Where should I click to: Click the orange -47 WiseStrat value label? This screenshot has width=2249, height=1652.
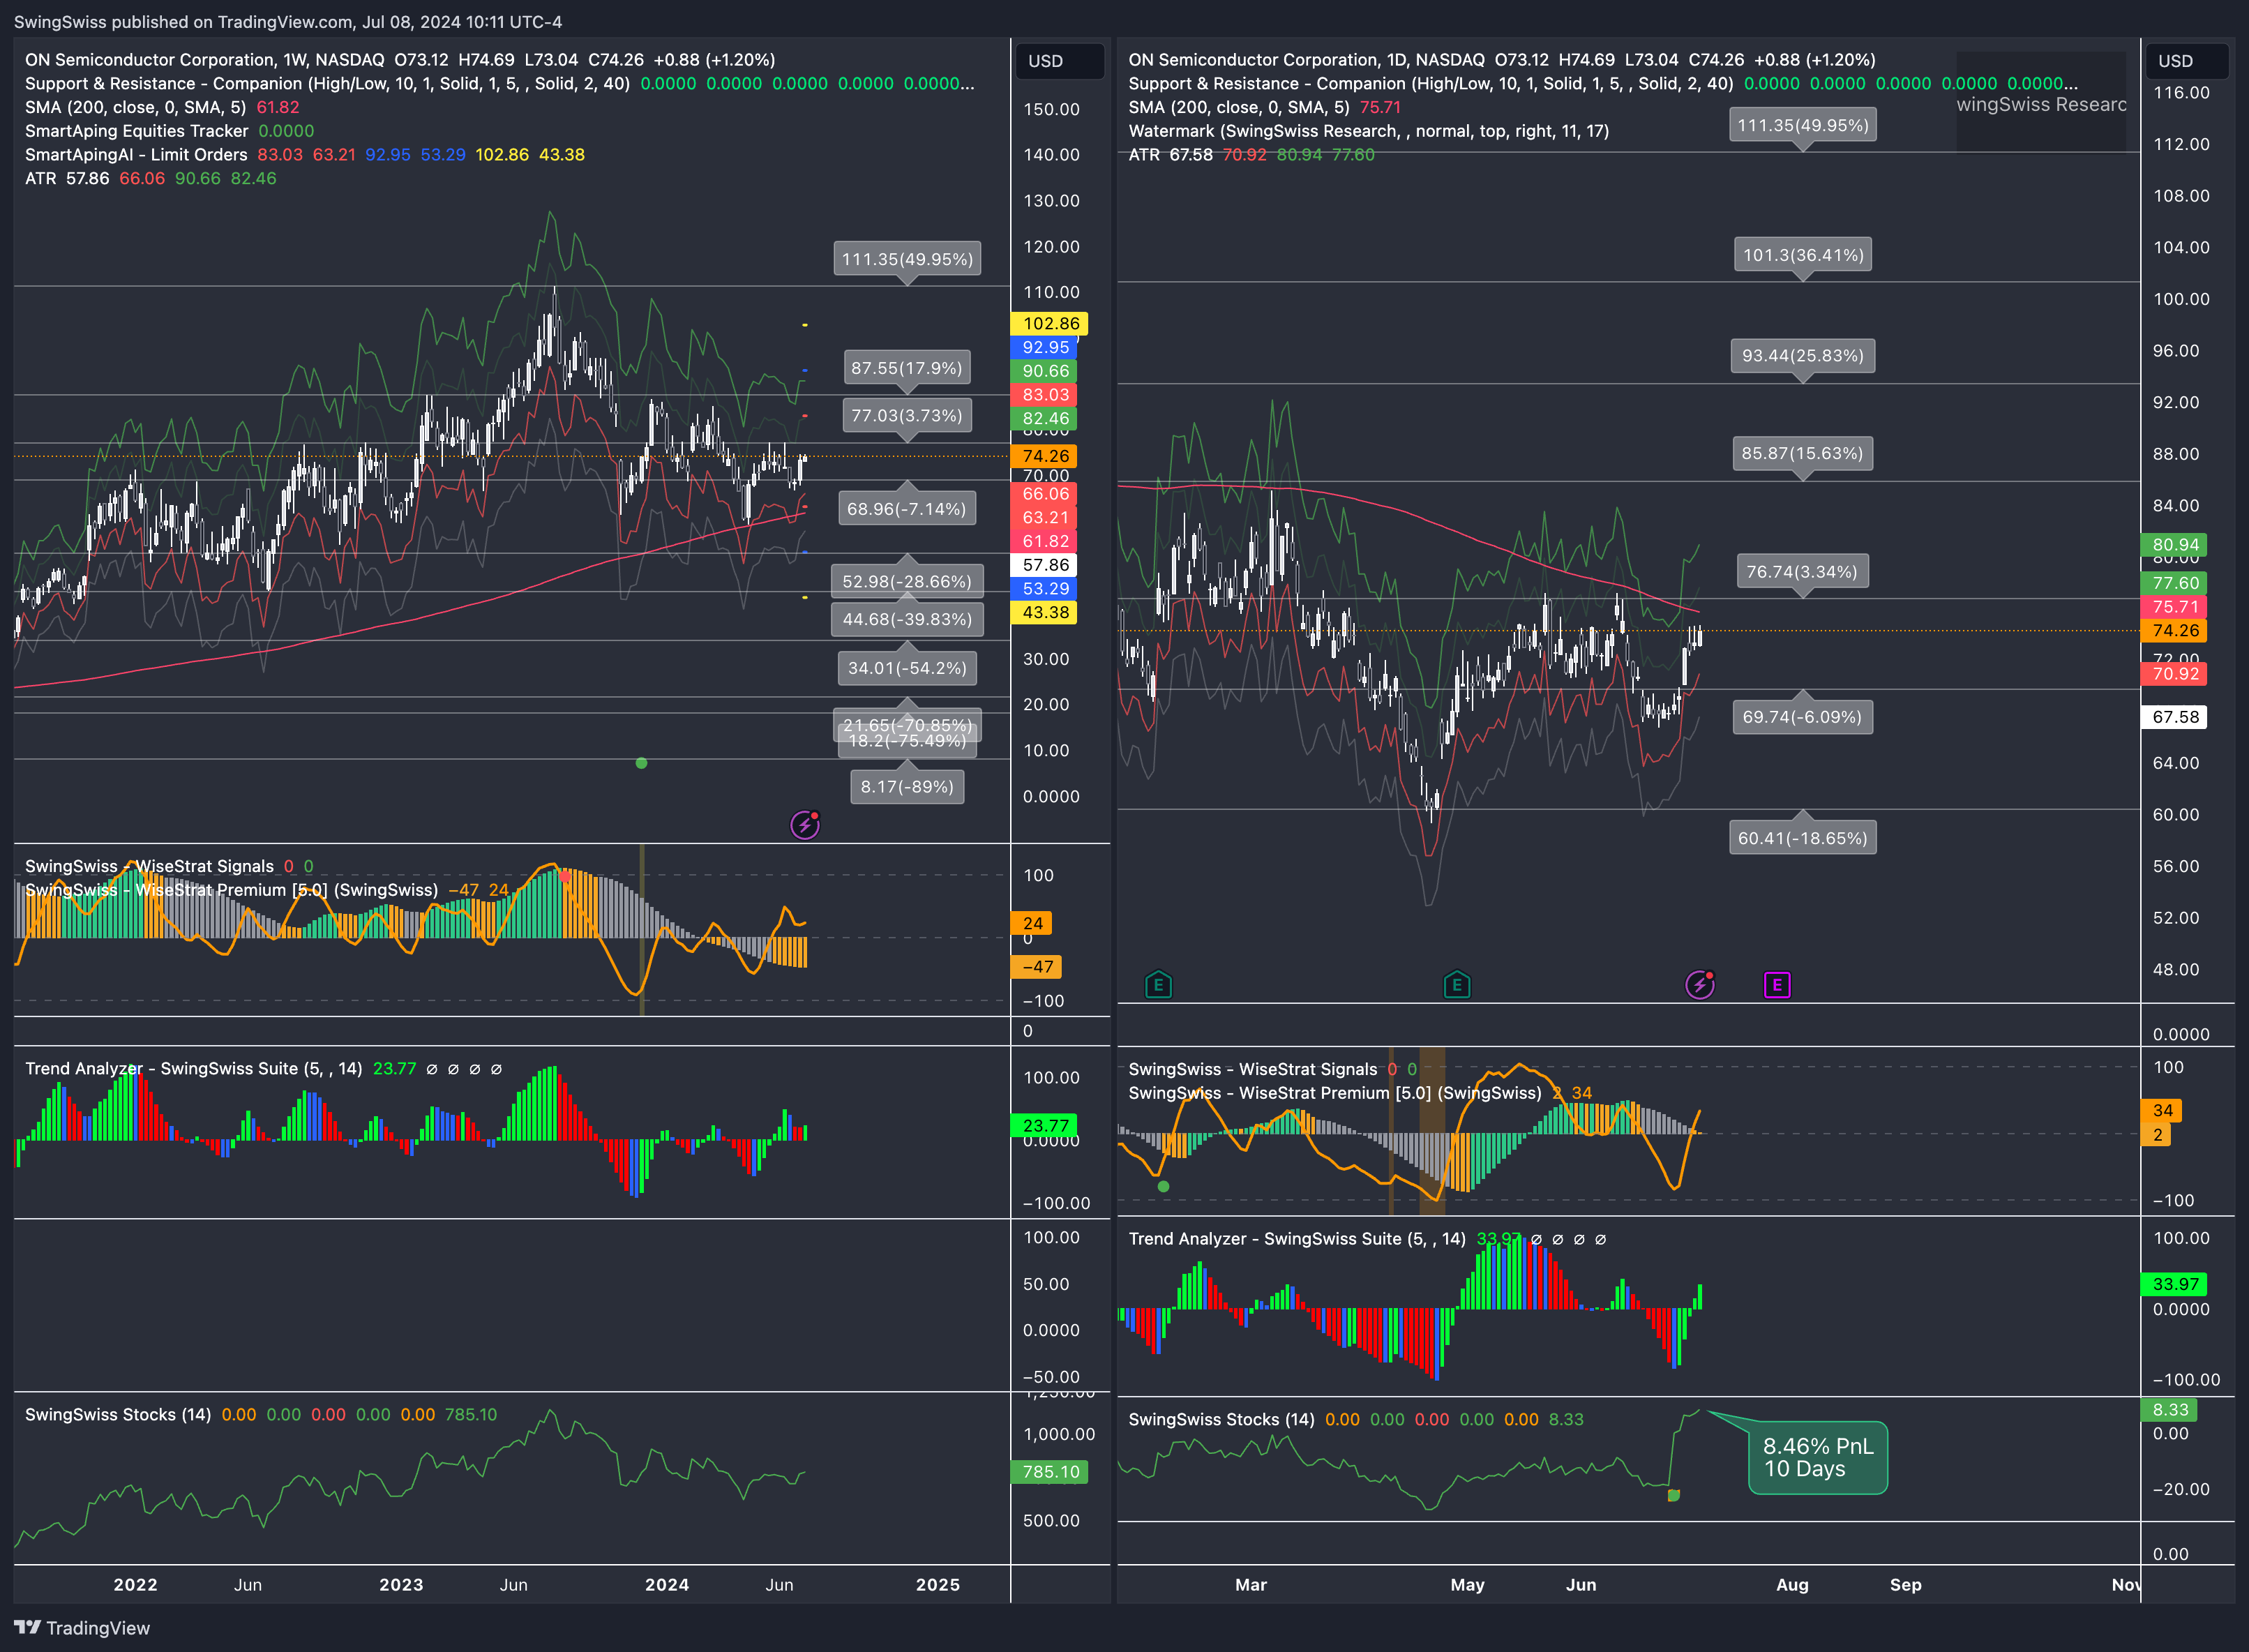click(1036, 967)
